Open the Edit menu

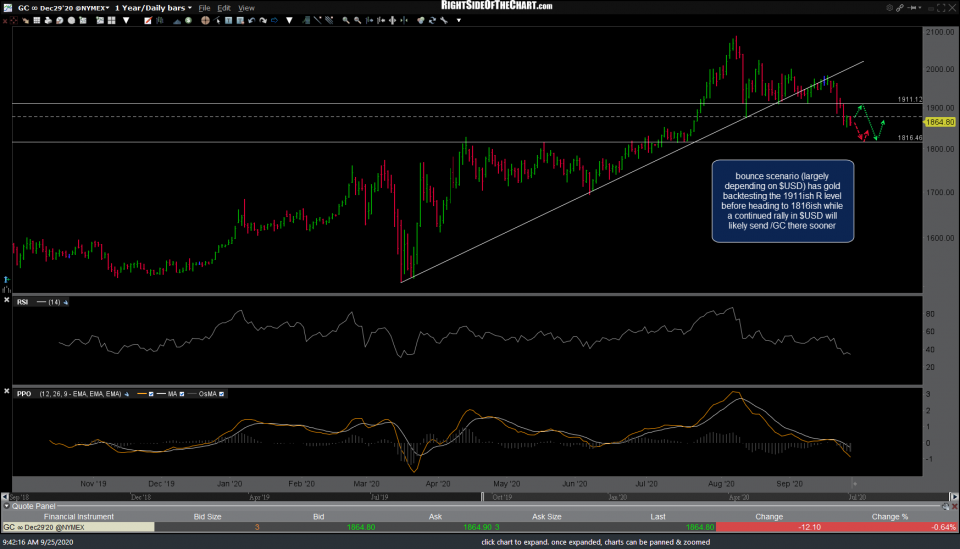click(x=224, y=8)
